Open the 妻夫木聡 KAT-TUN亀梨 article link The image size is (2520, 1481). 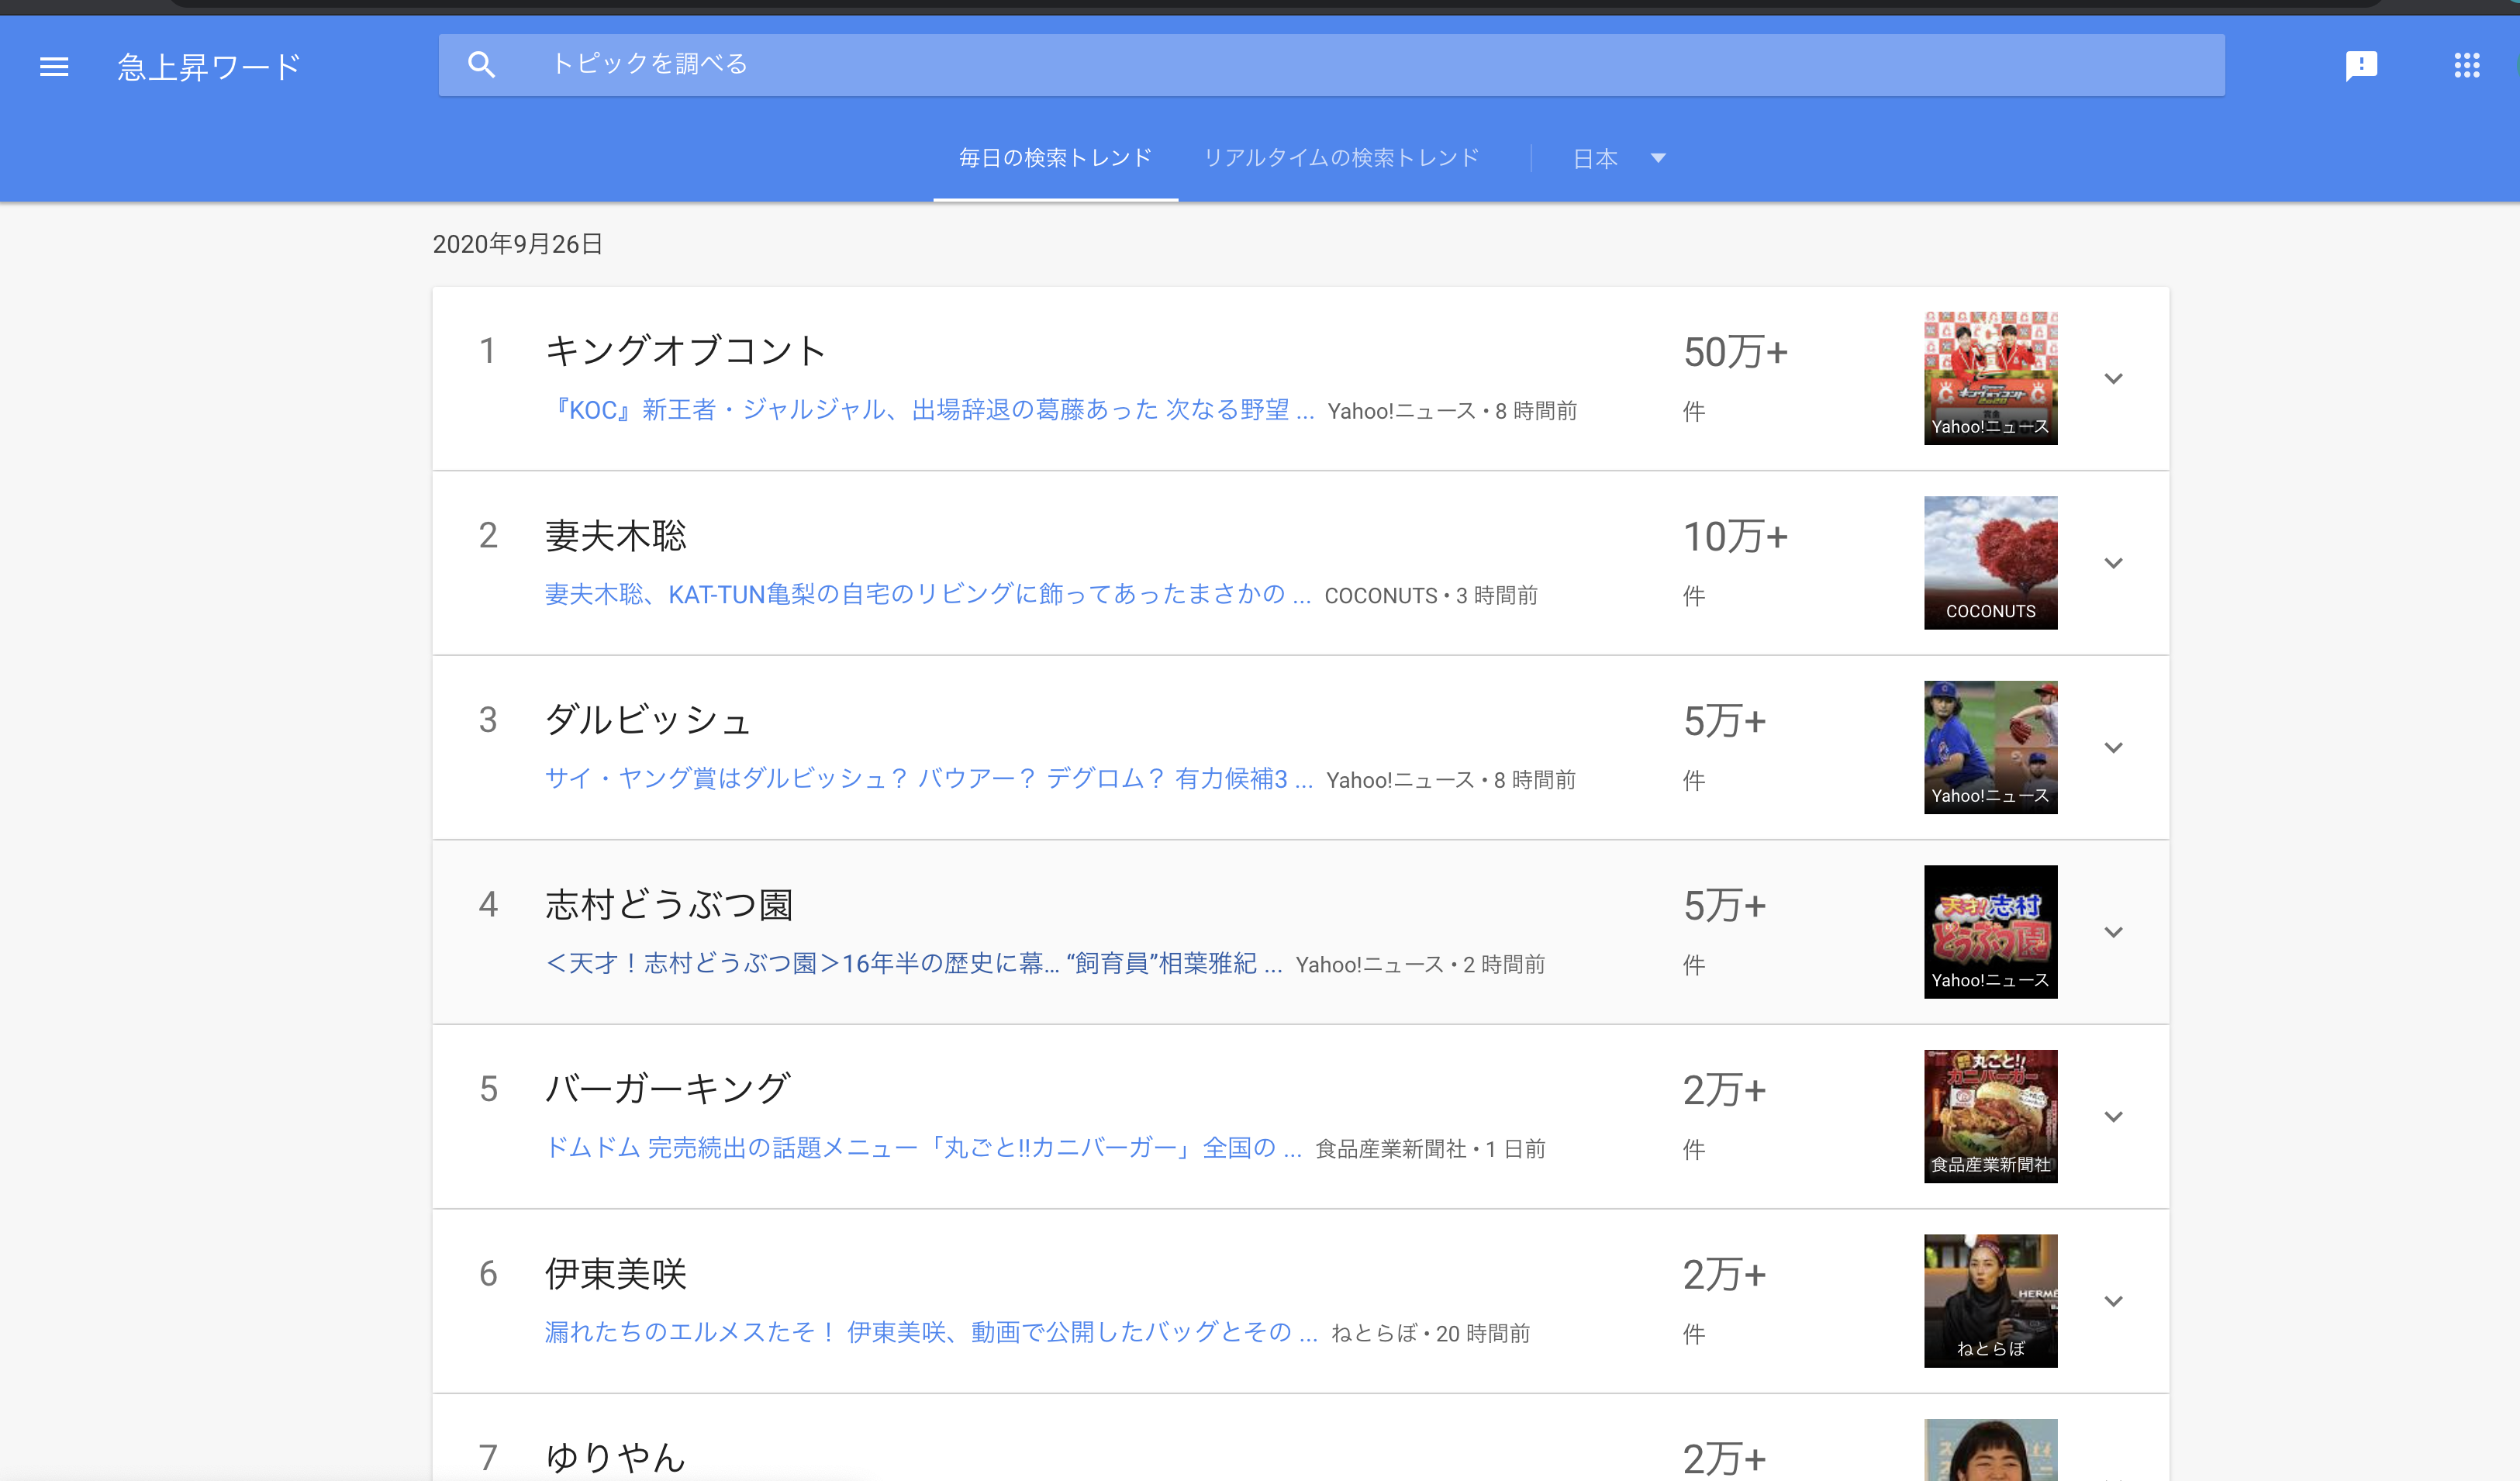coord(927,595)
